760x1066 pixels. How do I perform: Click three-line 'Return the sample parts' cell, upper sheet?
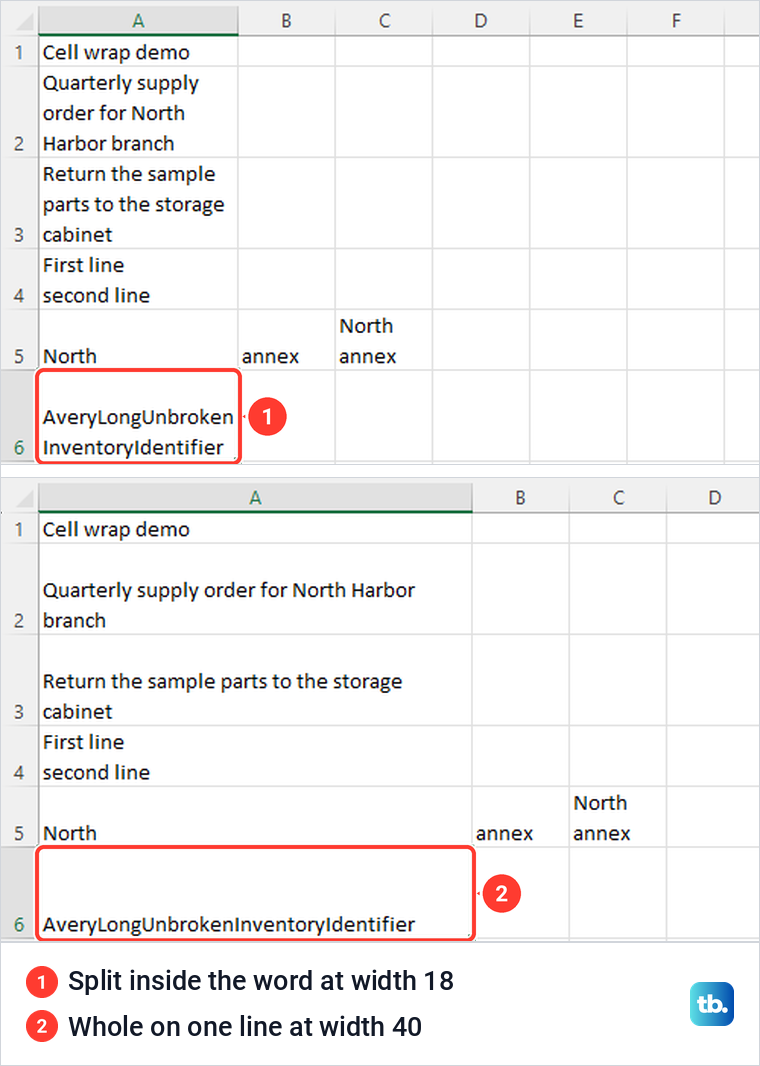click(x=139, y=203)
